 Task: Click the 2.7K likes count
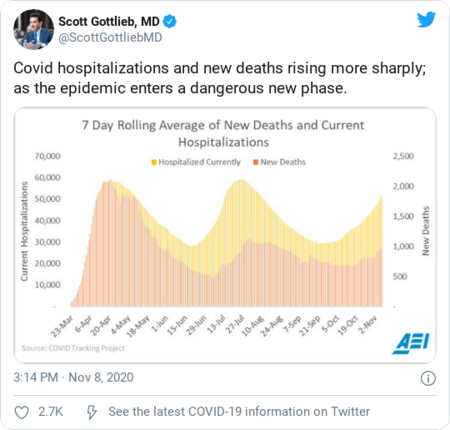click(50, 412)
